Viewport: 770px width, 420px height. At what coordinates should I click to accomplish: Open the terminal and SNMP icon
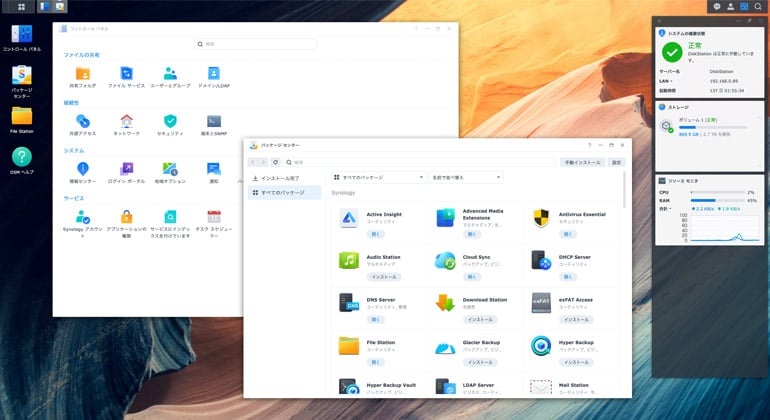point(214,121)
